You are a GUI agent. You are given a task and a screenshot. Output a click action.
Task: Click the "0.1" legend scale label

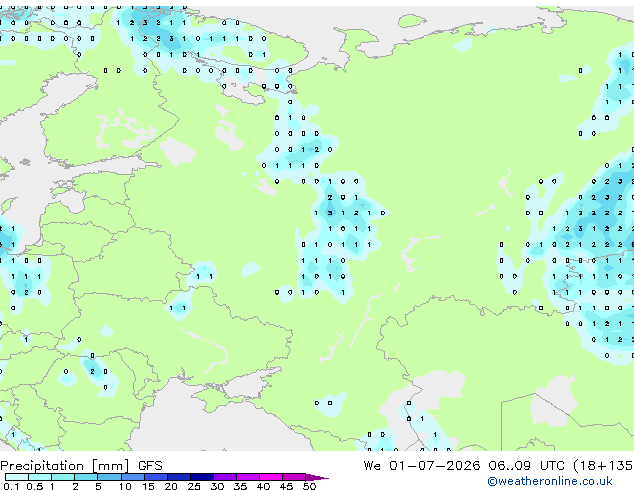tap(11, 486)
